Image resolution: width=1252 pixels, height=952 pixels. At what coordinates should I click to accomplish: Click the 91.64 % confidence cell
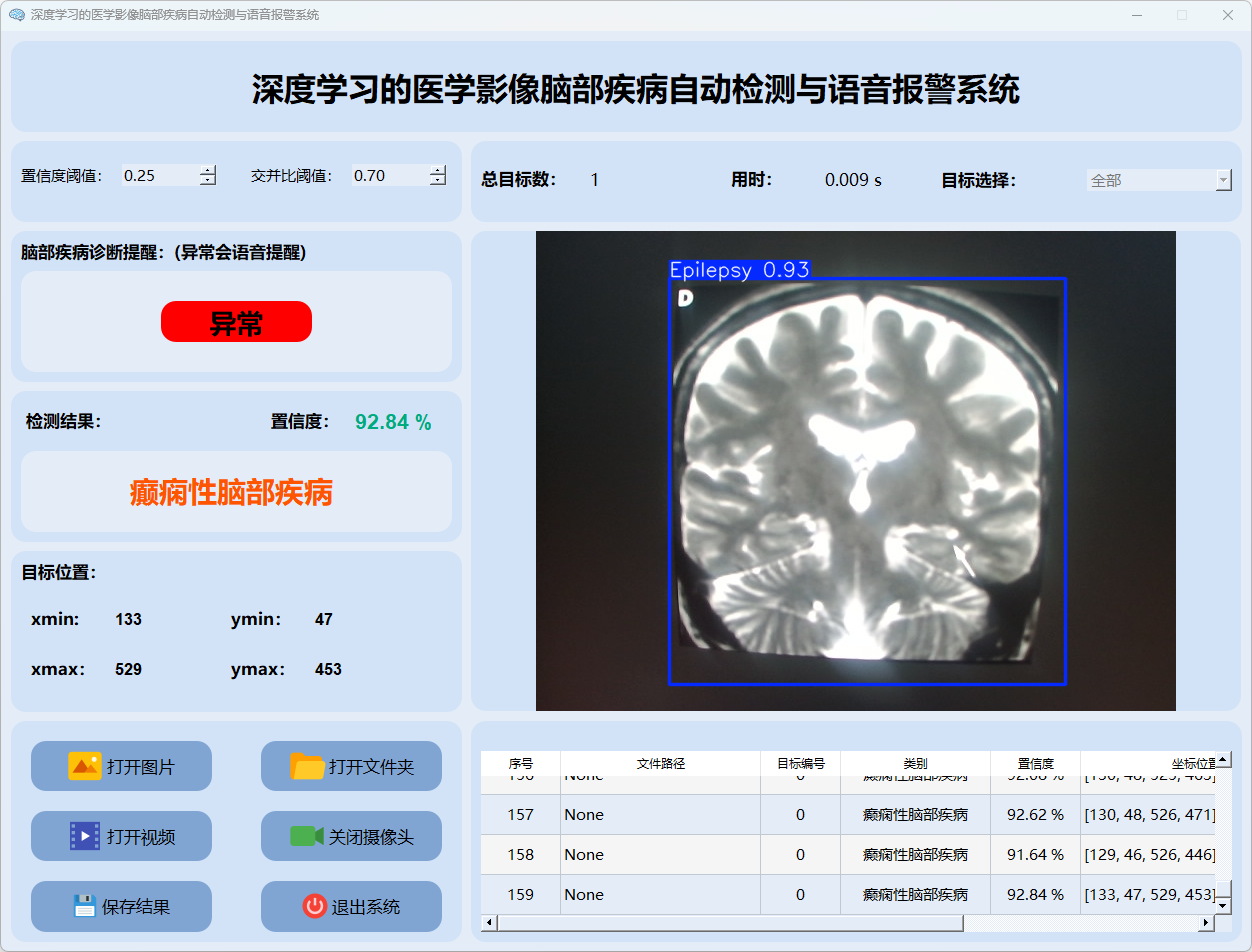(x=1036, y=855)
